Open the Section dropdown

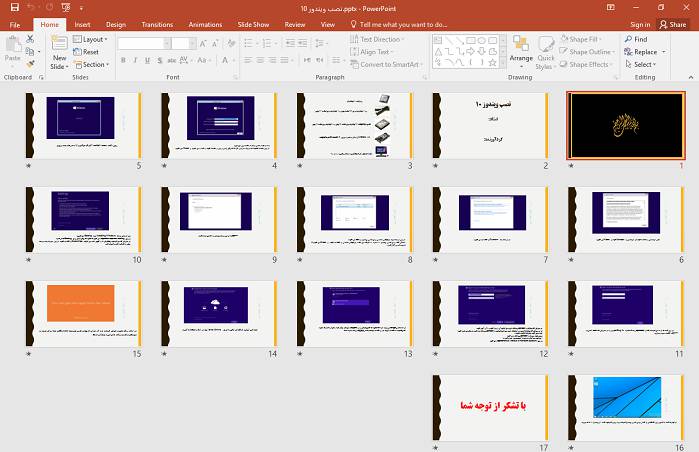point(92,64)
